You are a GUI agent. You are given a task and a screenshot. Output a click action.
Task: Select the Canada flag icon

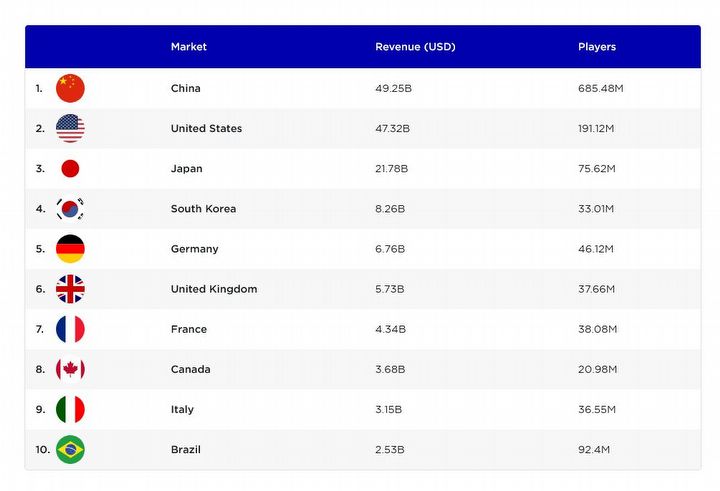click(x=70, y=369)
